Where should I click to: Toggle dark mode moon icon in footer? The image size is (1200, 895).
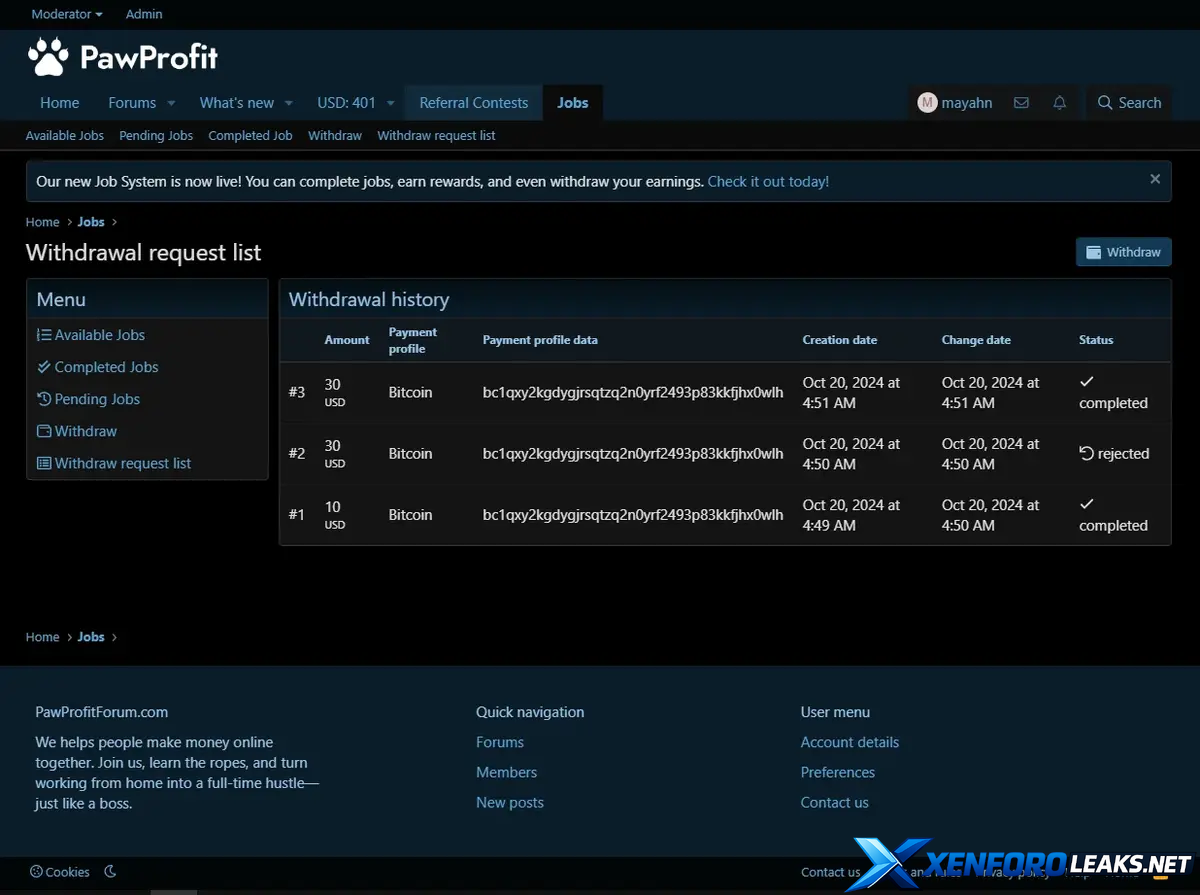click(110, 871)
